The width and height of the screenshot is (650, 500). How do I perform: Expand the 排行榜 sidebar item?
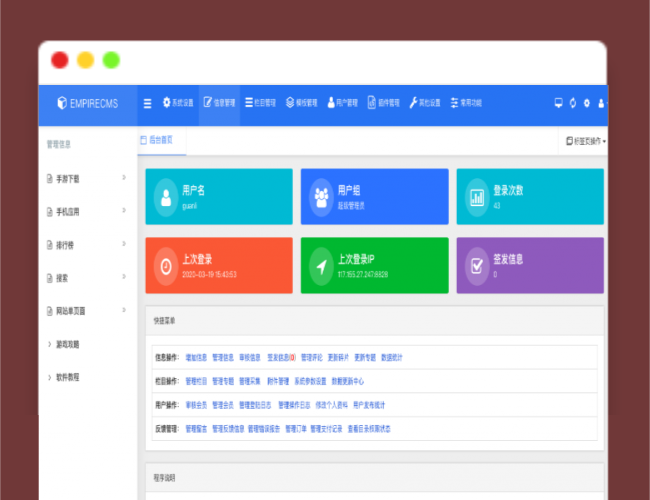(x=86, y=244)
